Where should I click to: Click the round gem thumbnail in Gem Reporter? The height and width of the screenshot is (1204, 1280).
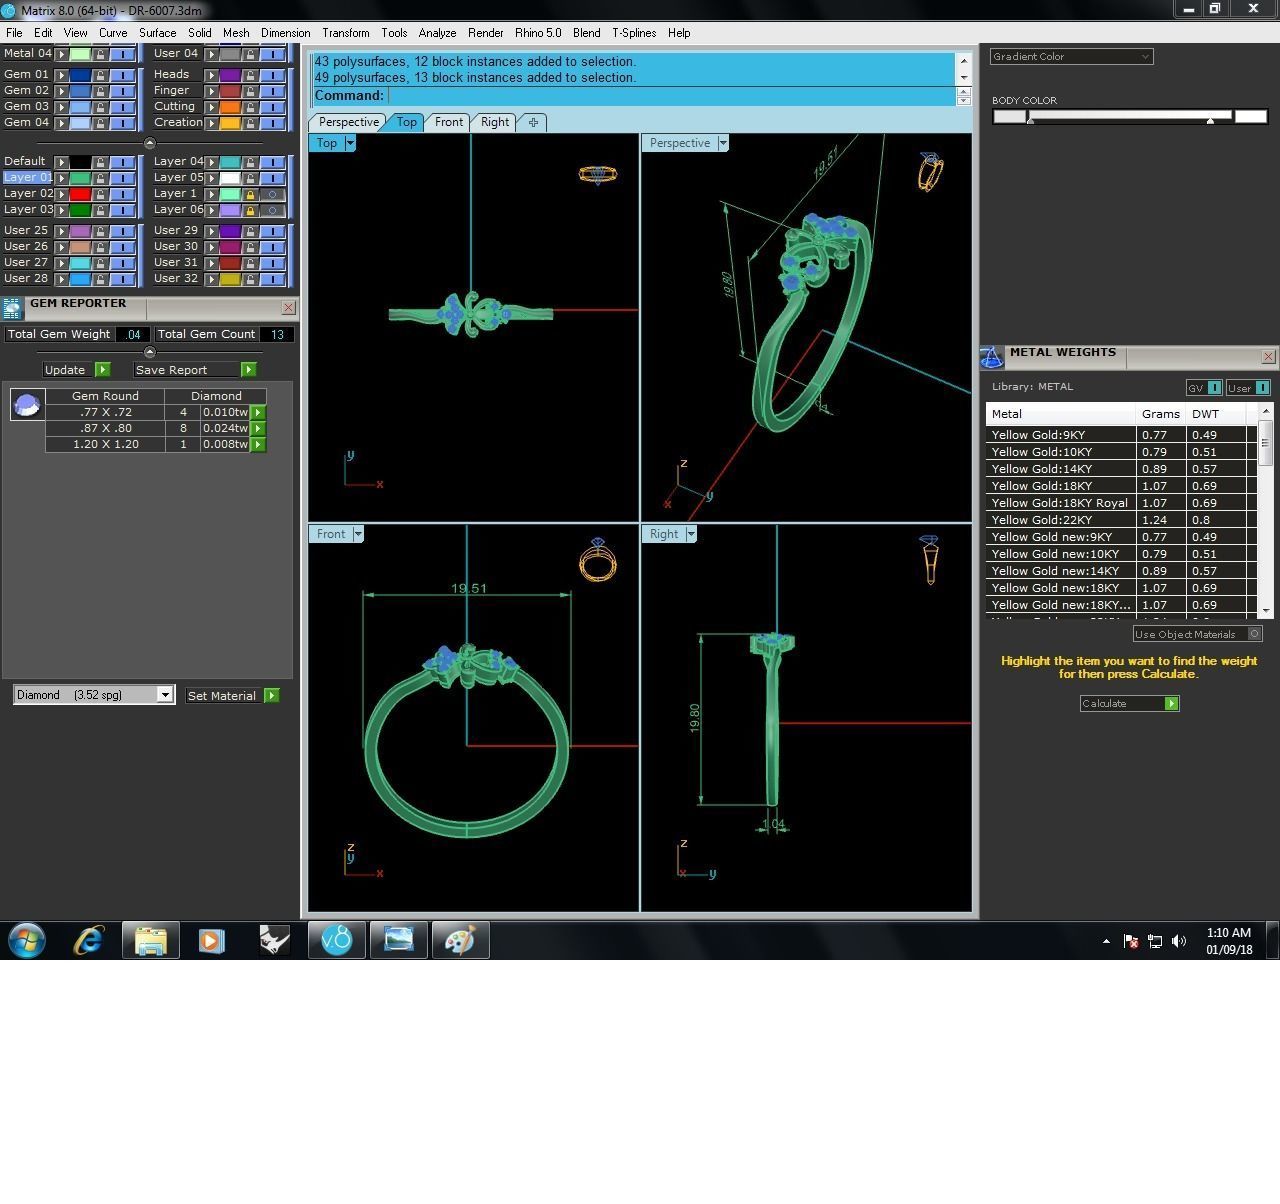coord(27,404)
